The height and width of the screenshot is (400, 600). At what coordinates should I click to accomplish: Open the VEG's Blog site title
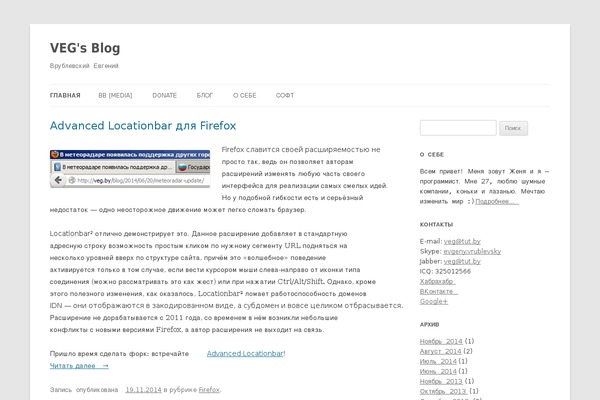[x=85, y=48]
